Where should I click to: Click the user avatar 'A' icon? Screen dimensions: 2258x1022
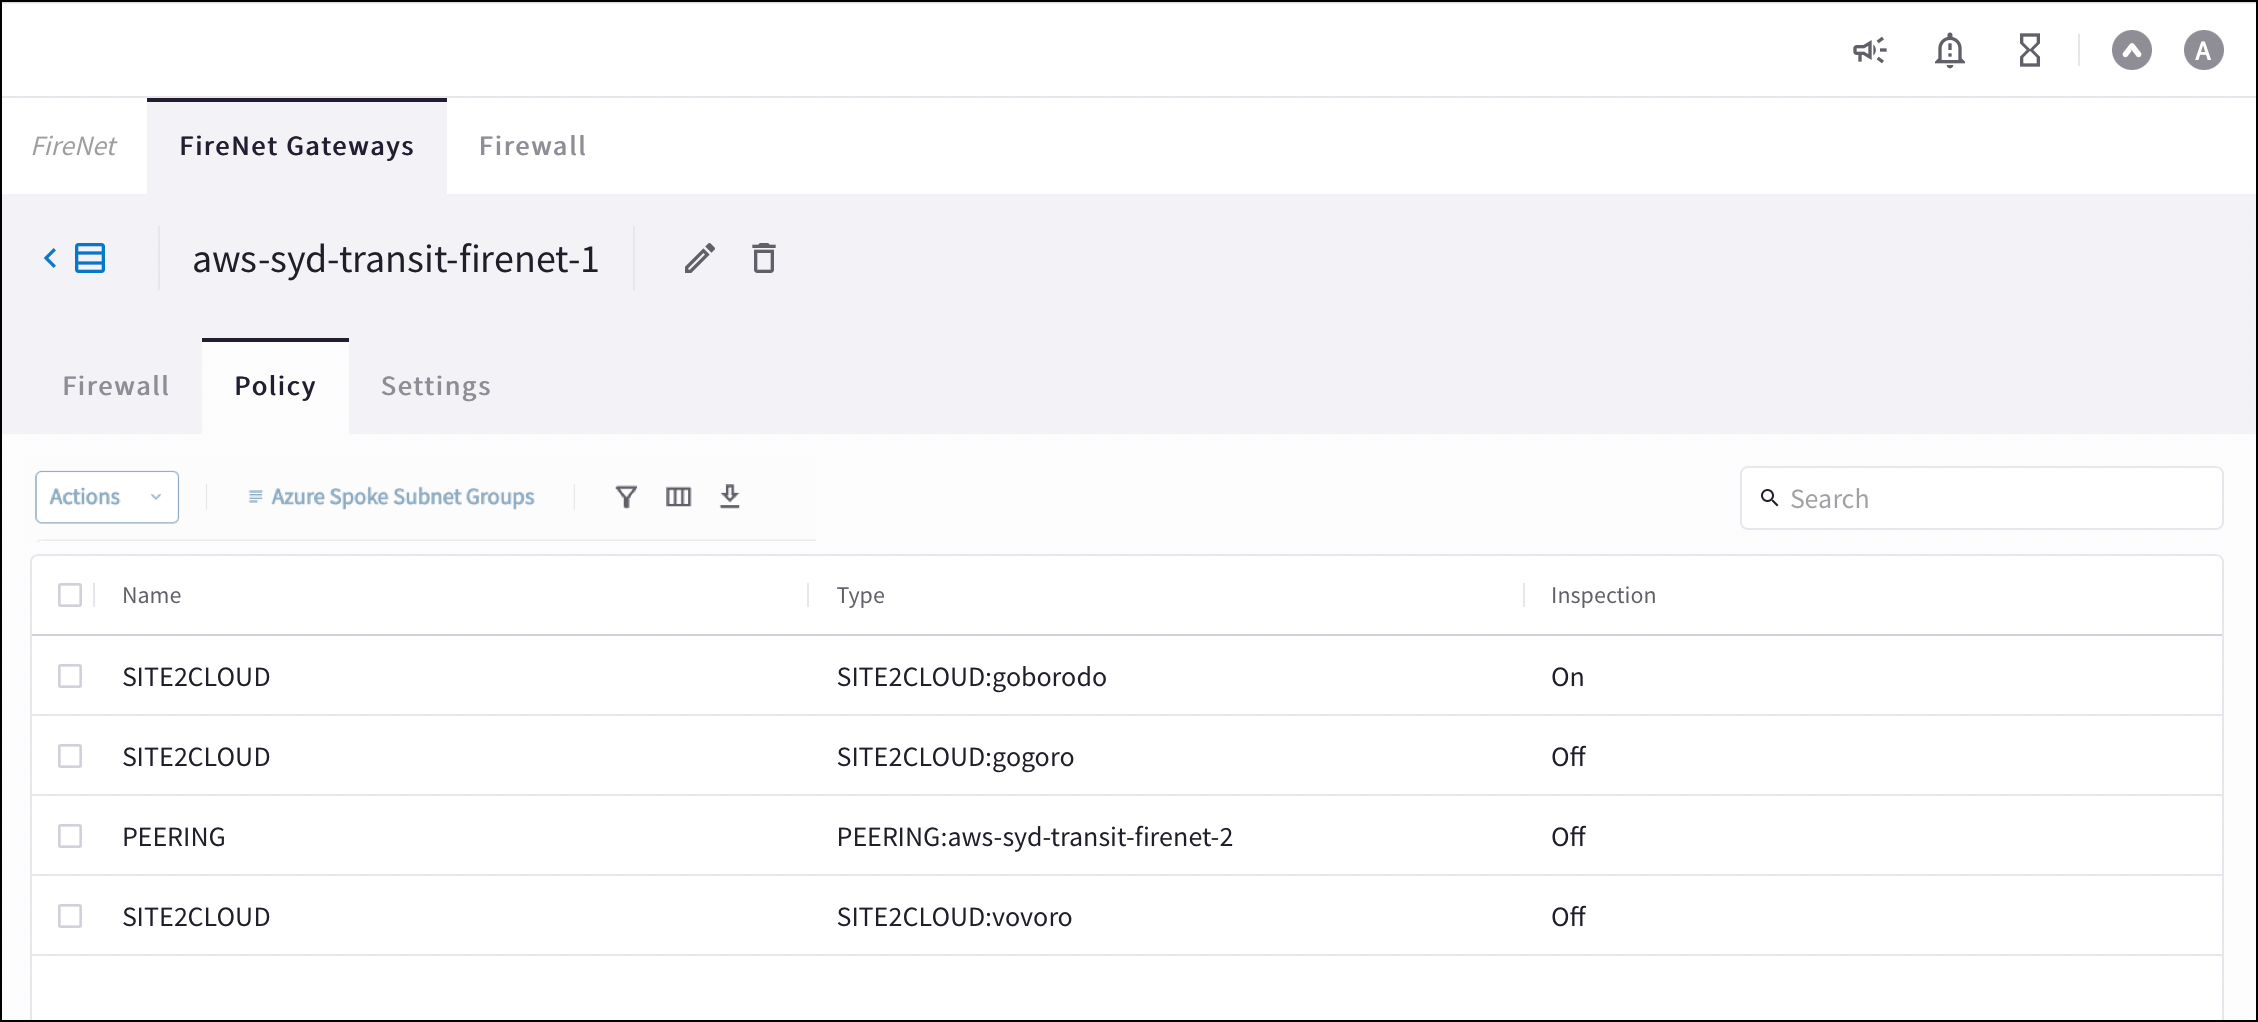[2203, 50]
